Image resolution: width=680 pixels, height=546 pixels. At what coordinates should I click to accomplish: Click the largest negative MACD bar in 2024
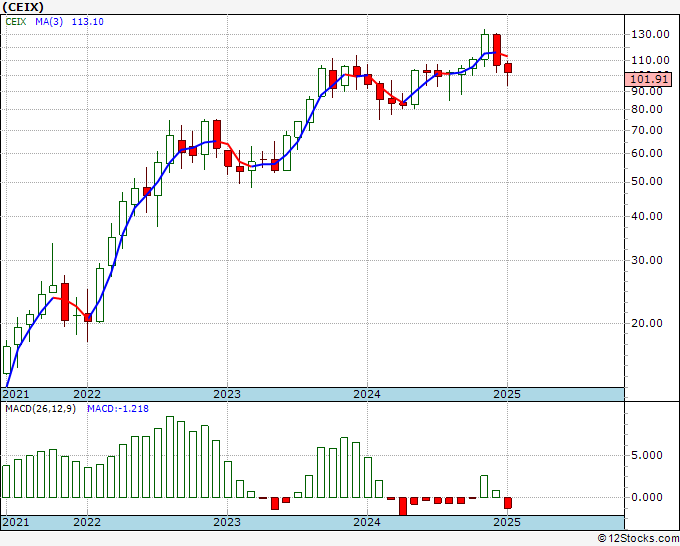[403, 506]
